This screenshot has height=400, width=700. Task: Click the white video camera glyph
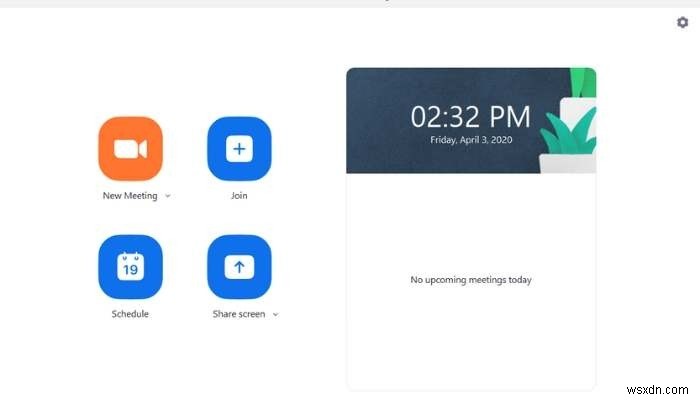click(x=130, y=149)
